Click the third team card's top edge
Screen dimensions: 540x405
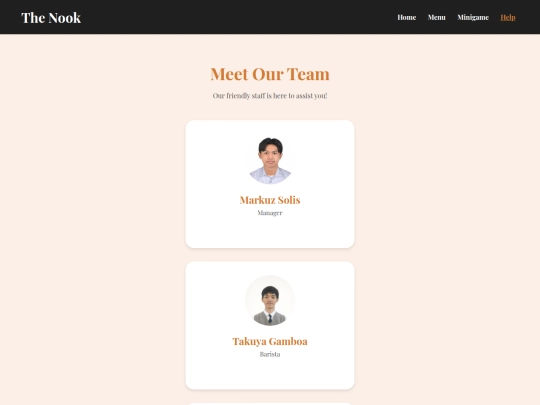[x=270, y=404]
